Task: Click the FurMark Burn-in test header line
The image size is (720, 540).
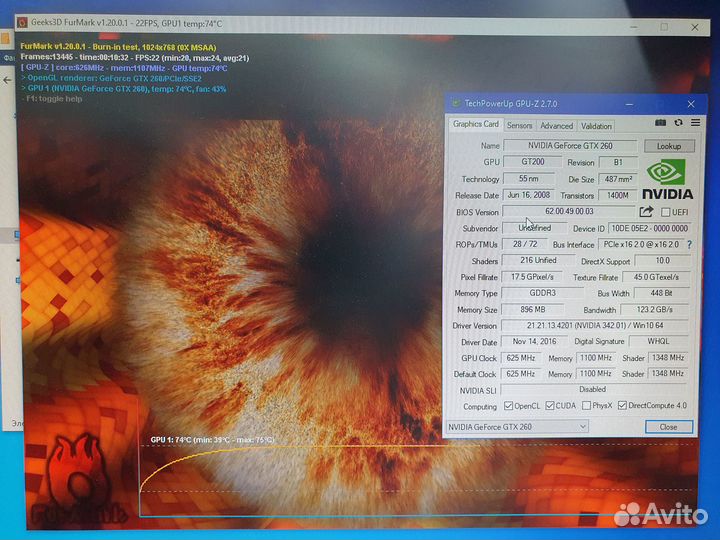Action: [x=118, y=47]
